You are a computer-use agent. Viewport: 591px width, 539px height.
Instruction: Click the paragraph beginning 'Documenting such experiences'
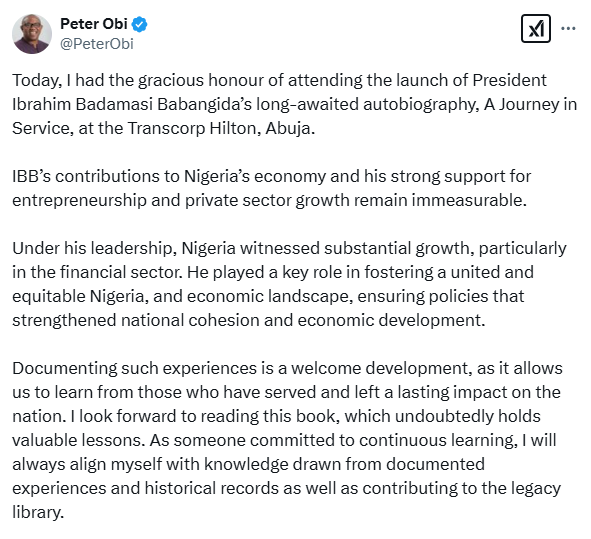pyautogui.click(x=288, y=440)
